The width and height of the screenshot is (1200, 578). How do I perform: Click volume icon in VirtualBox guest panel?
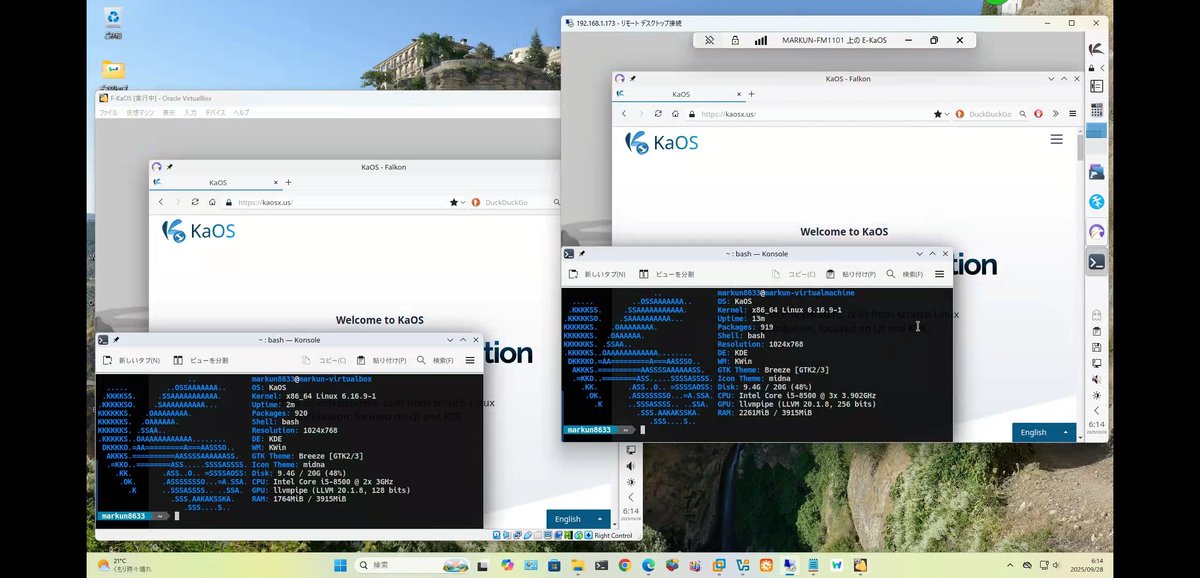(x=630, y=466)
